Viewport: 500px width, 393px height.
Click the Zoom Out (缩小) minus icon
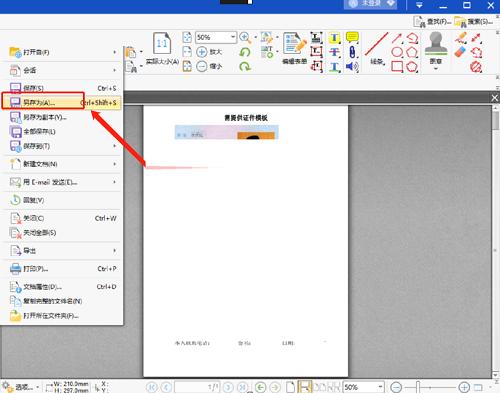[x=202, y=66]
